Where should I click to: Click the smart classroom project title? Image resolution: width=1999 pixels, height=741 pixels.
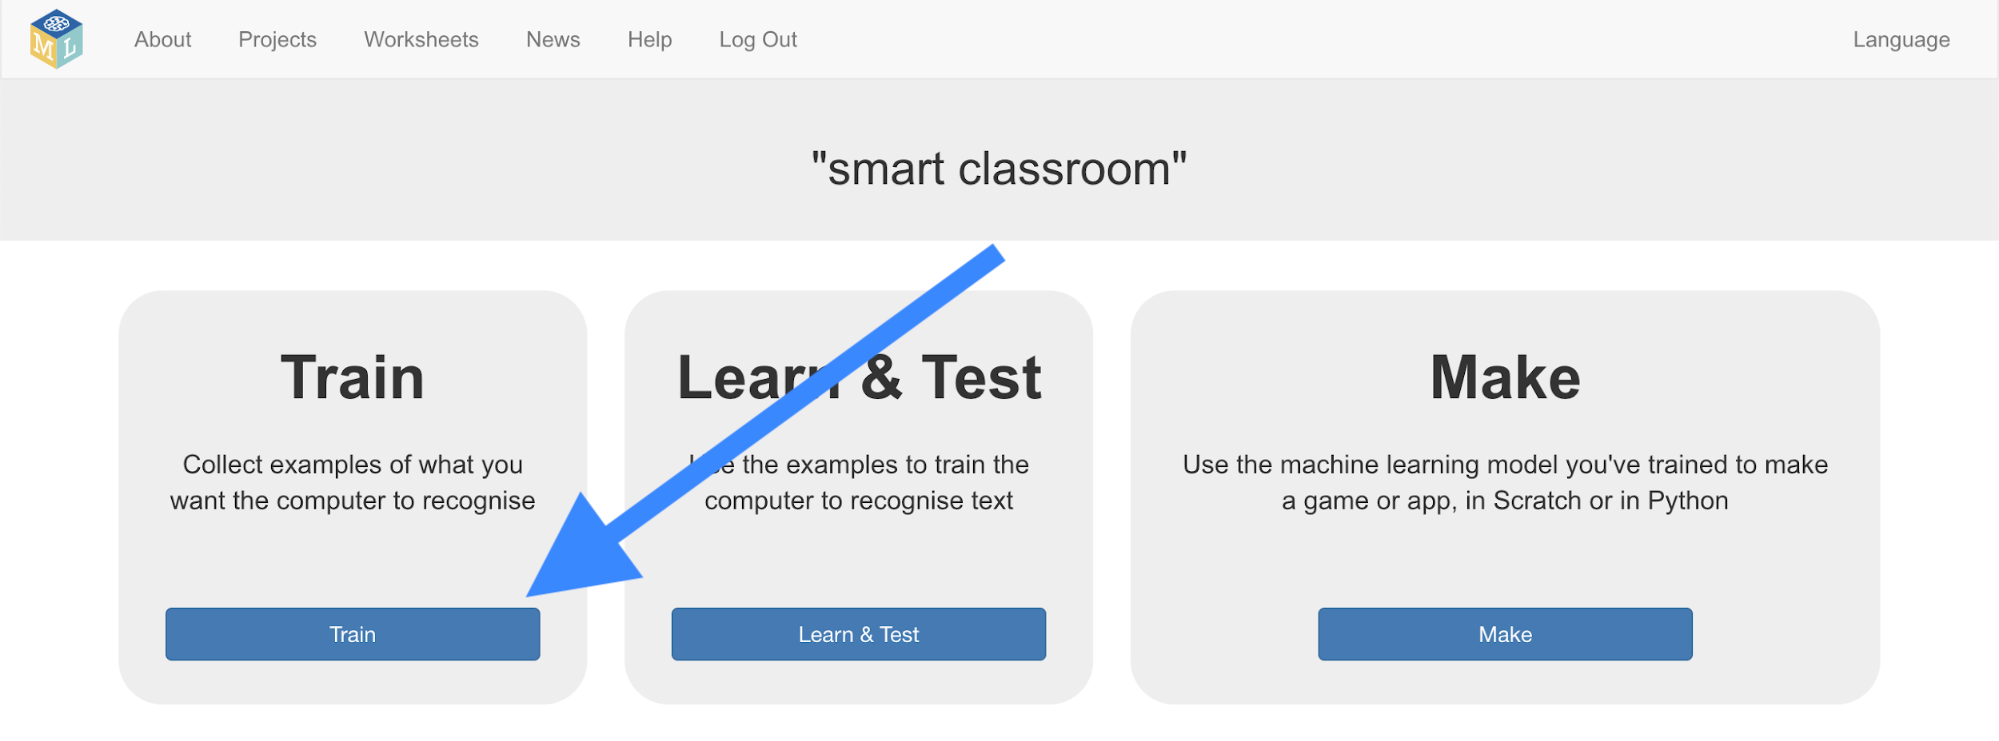(999, 167)
